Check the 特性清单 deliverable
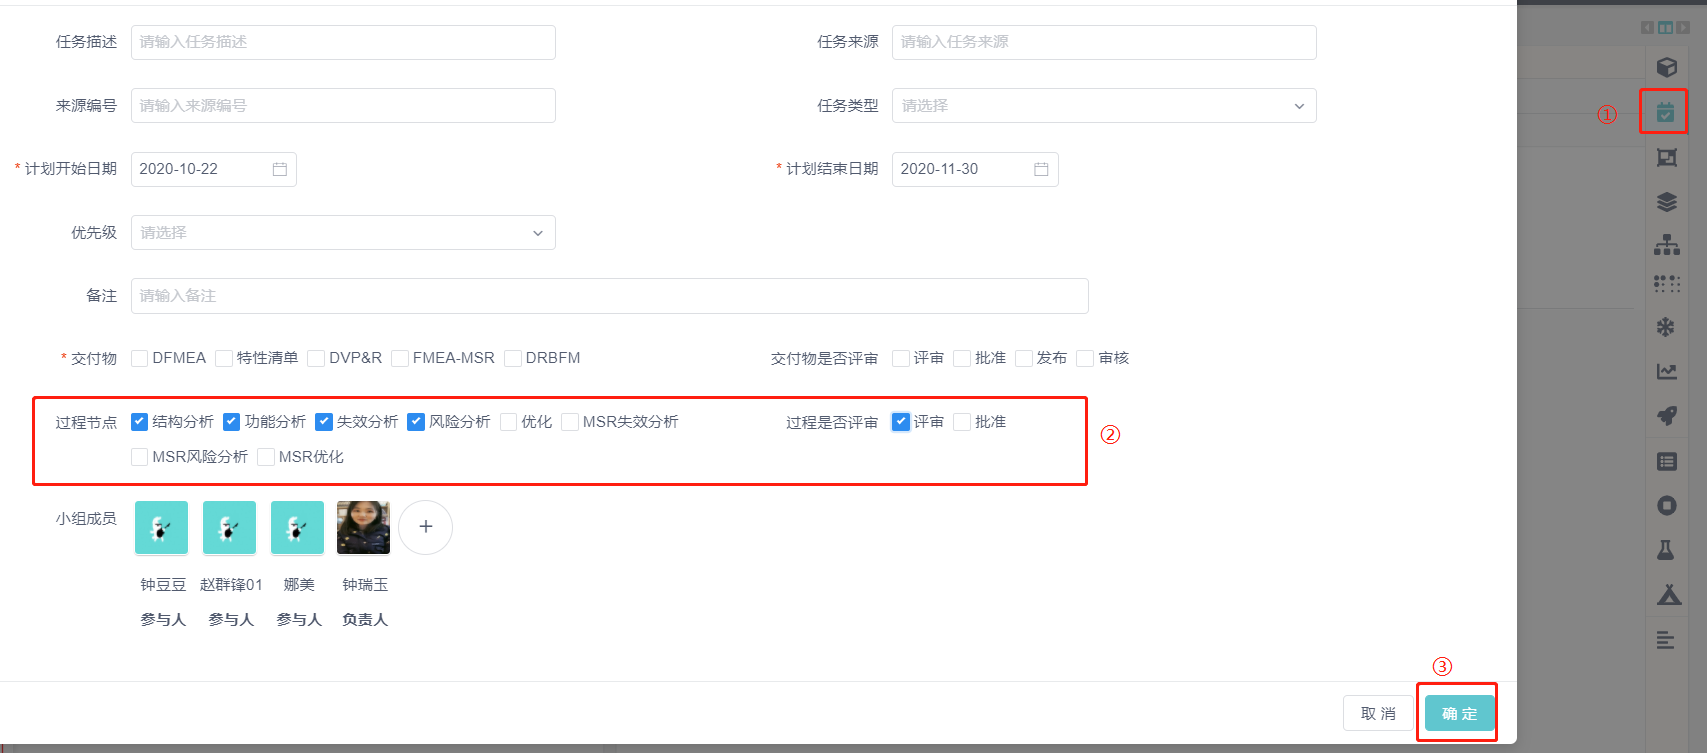 pos(224,358)
